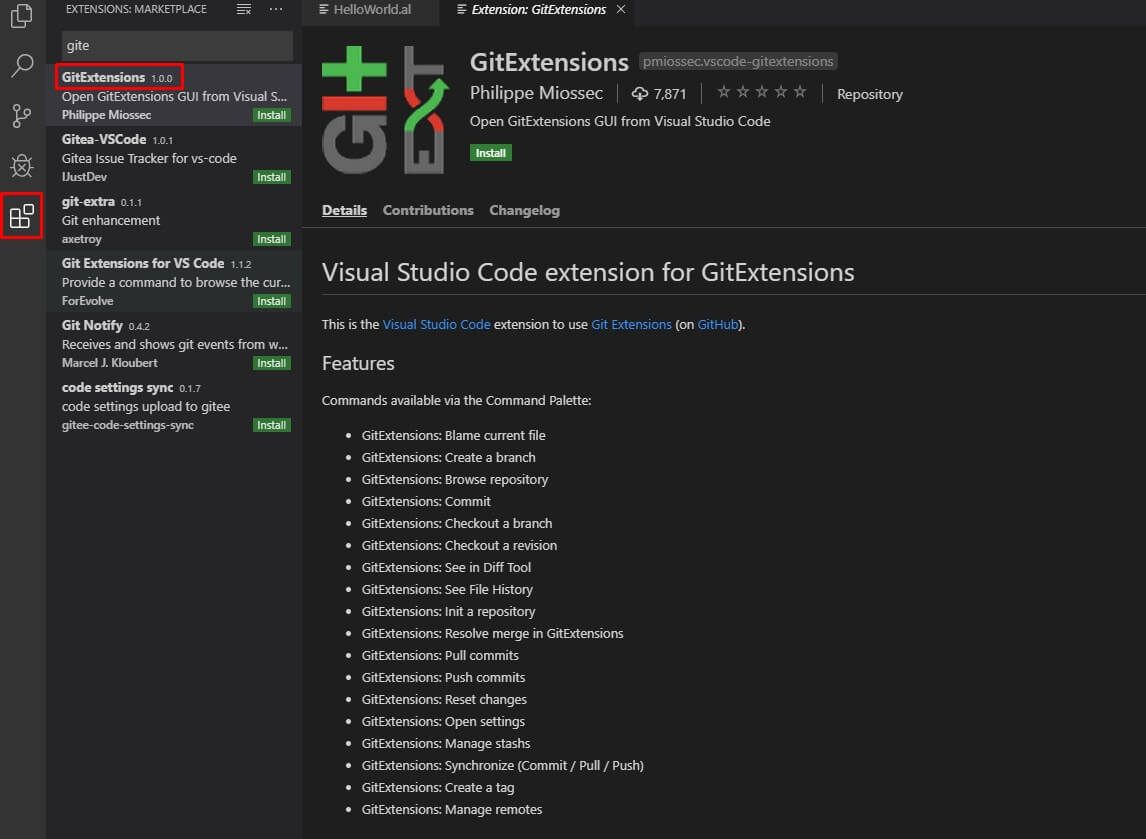
Task: Click the GitExtensions logo image
Action: coord(384,110)
